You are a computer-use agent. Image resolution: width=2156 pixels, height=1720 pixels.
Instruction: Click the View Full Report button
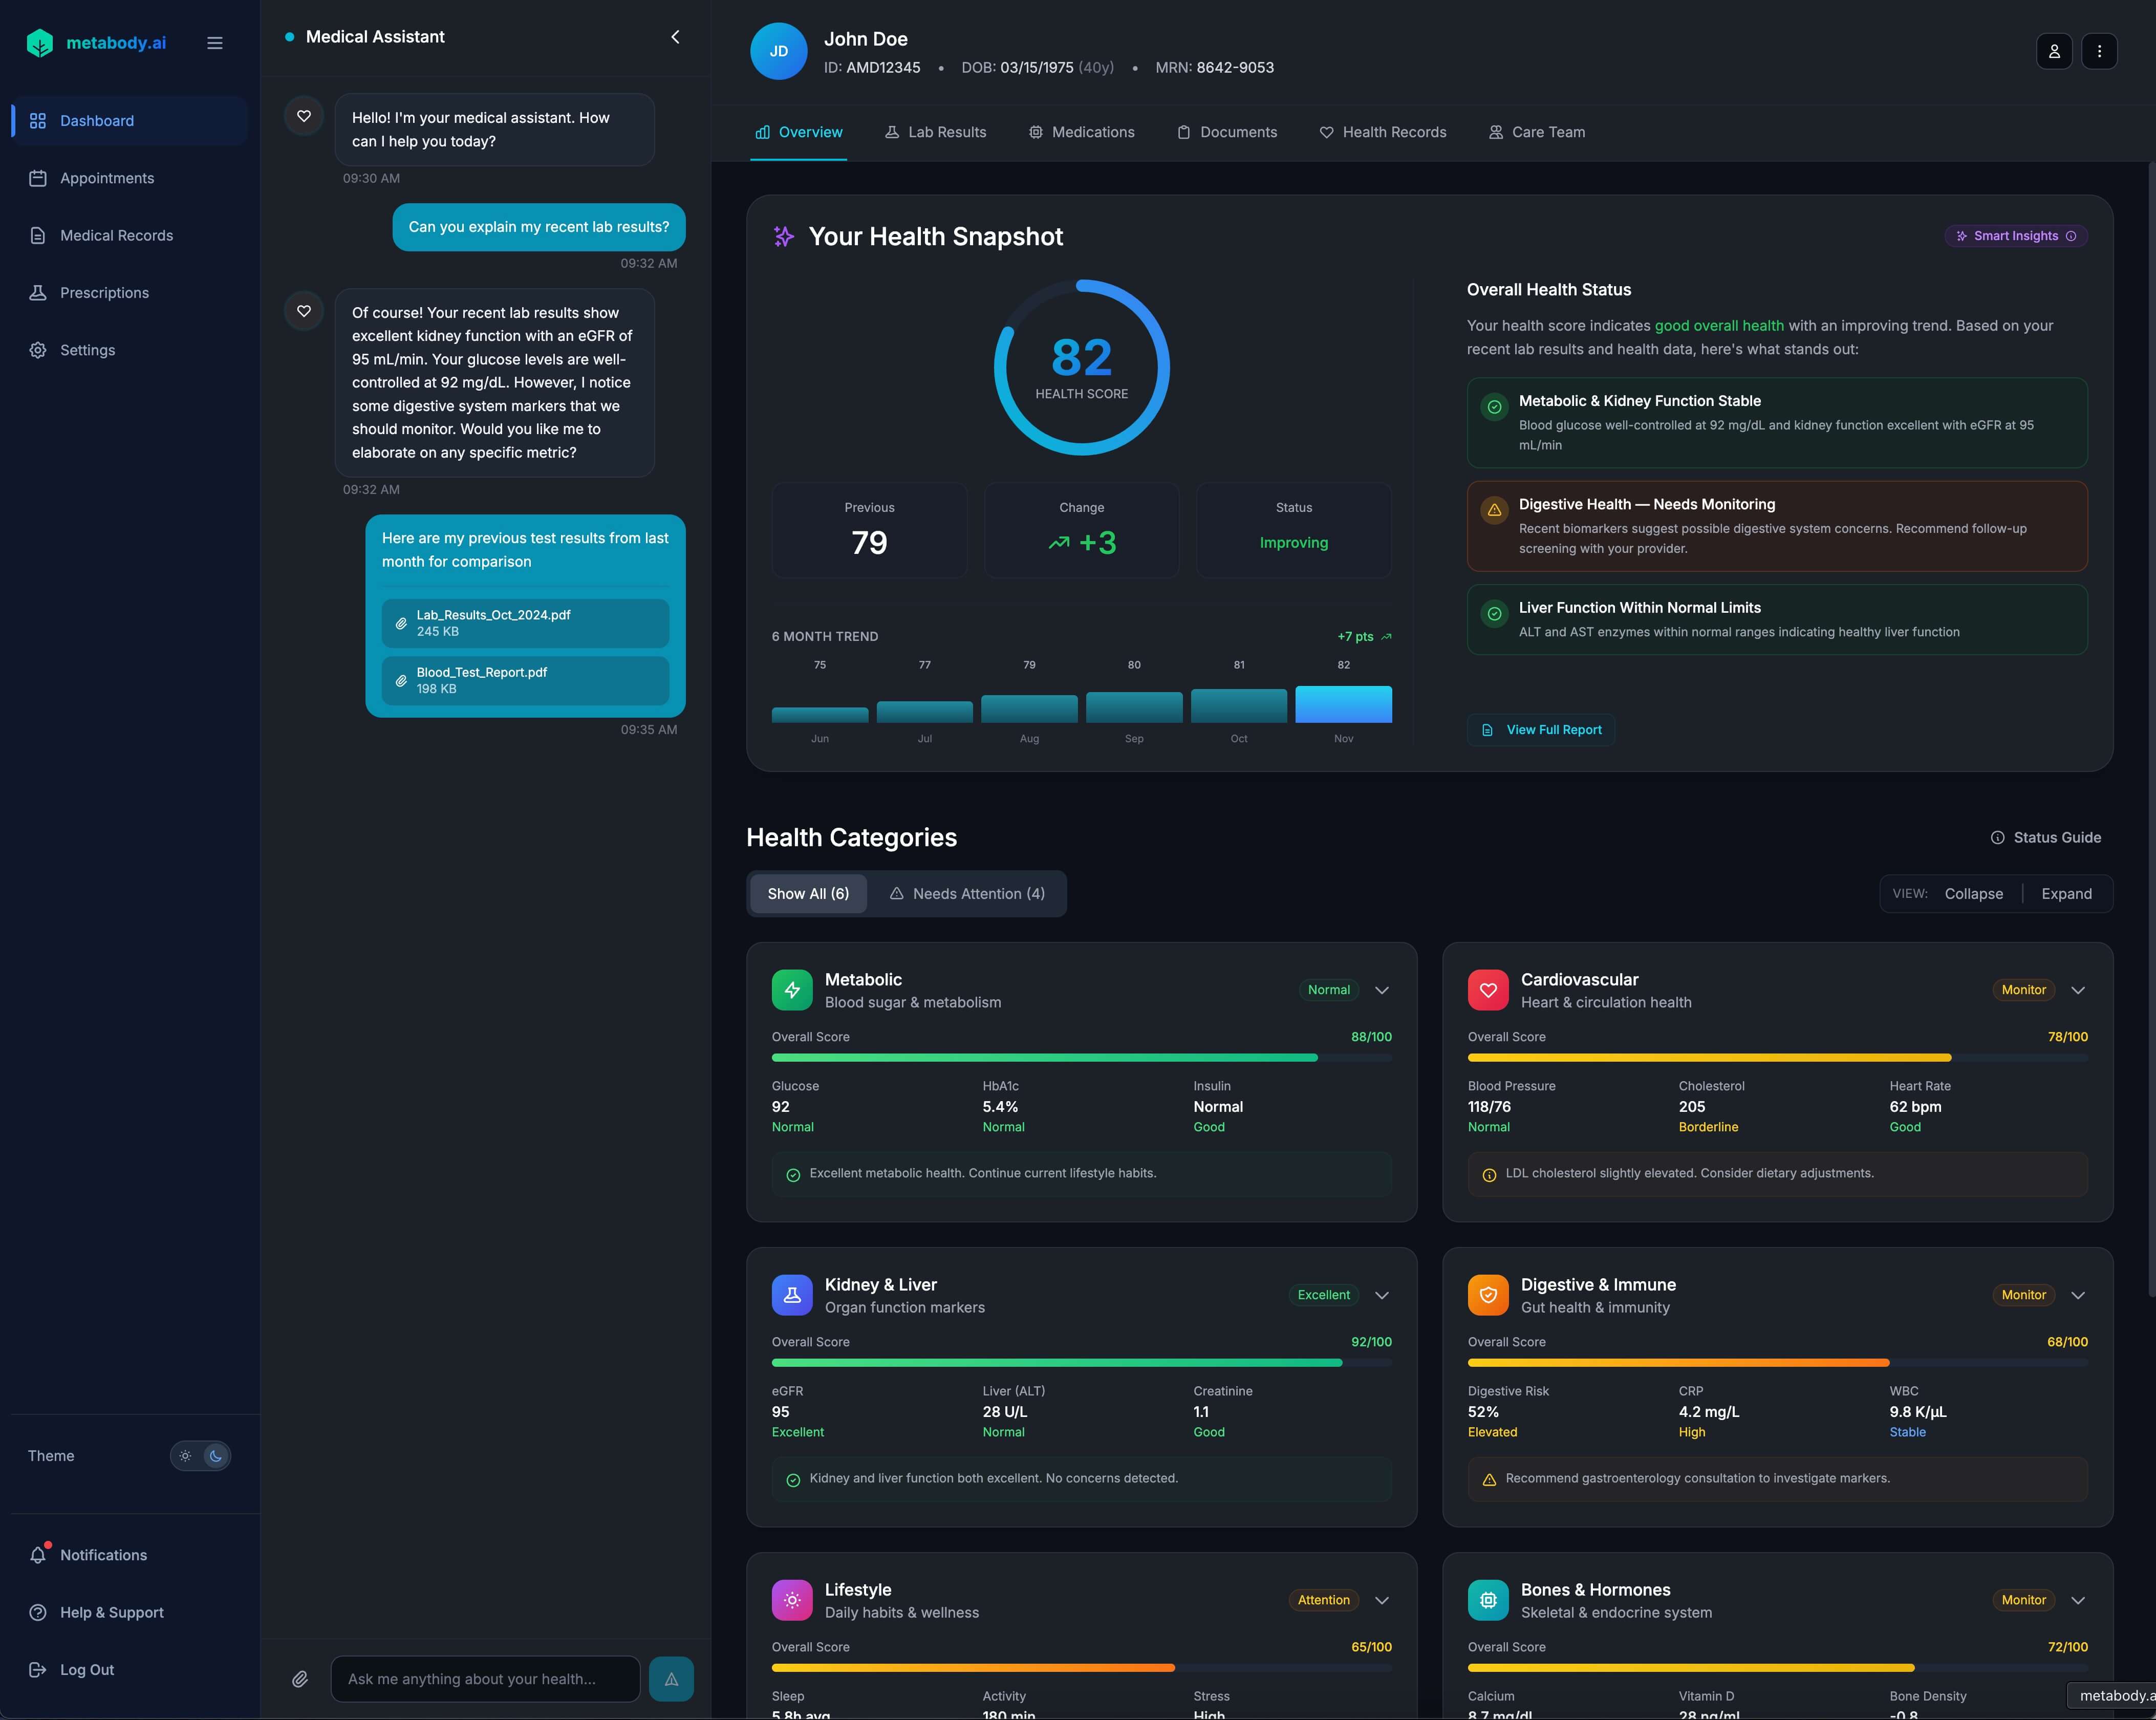pyautogui.click(x=1540, y=729)
